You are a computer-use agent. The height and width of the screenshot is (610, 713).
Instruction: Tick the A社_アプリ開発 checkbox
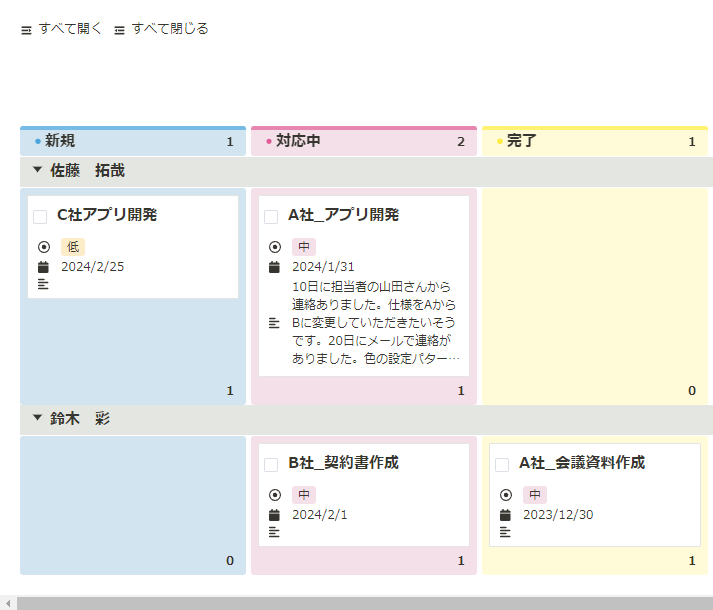click(271, 217)
